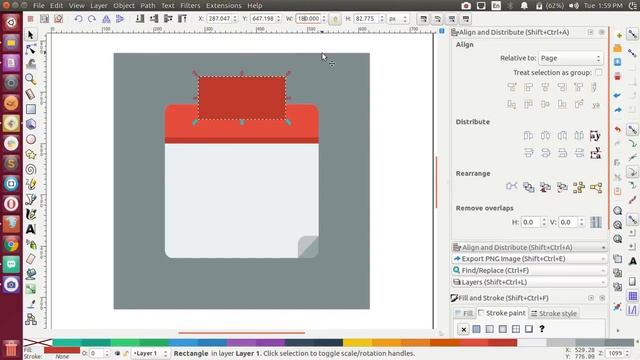Select the Color Dropper tool

pyautogui.click(x=31, y=304)
